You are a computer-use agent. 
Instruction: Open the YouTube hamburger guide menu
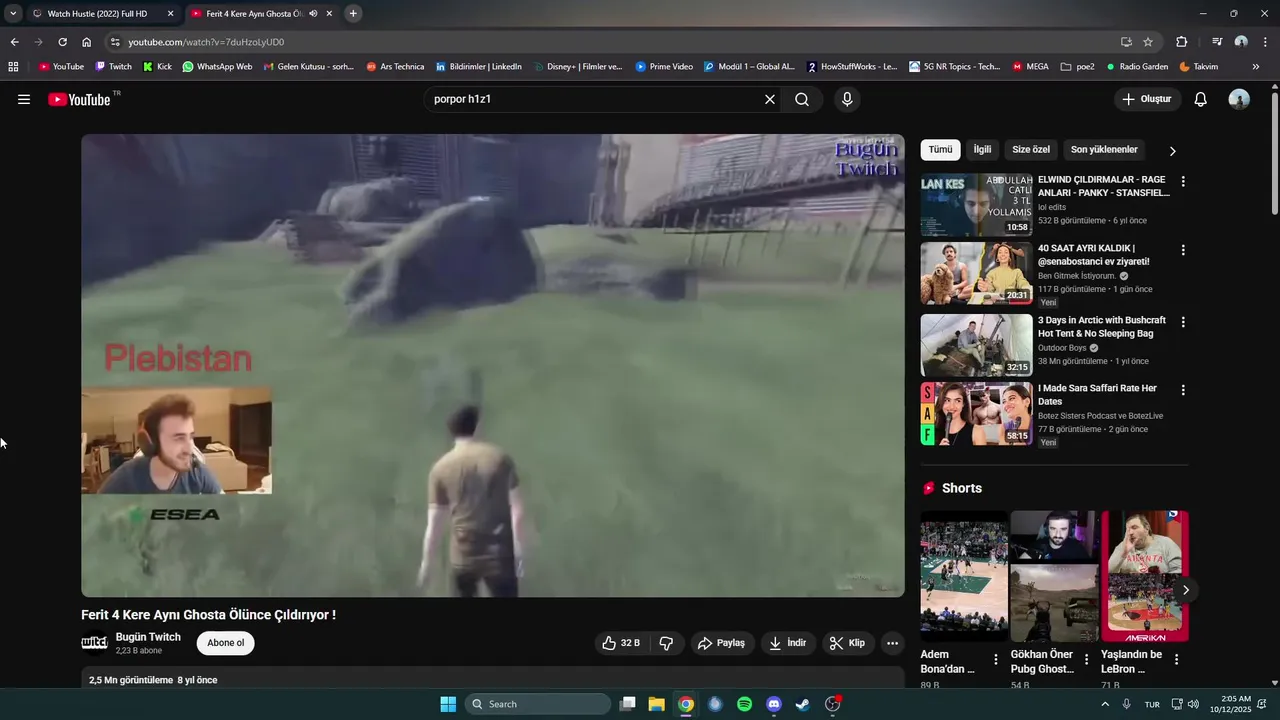click(x=24, y=99)
